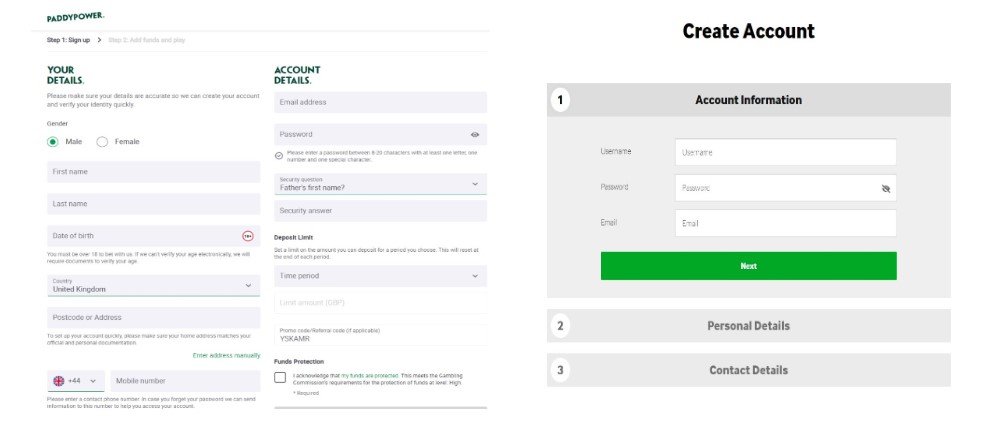Screen dimensions: 989x441
Task: Select the Female radio button
Action: pos(102,142)
